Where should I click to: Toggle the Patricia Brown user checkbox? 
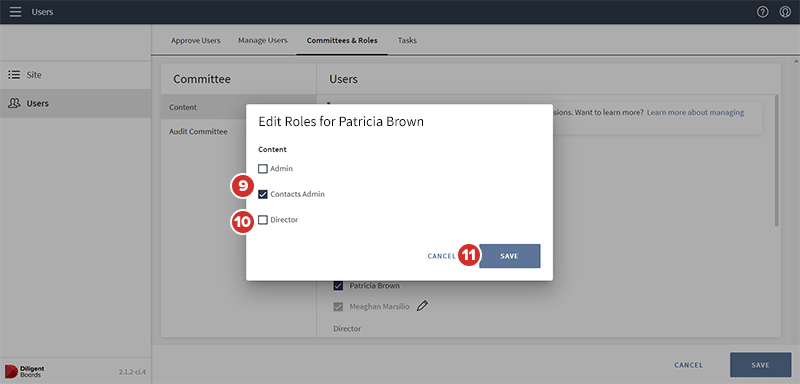[x=338, y=286]
